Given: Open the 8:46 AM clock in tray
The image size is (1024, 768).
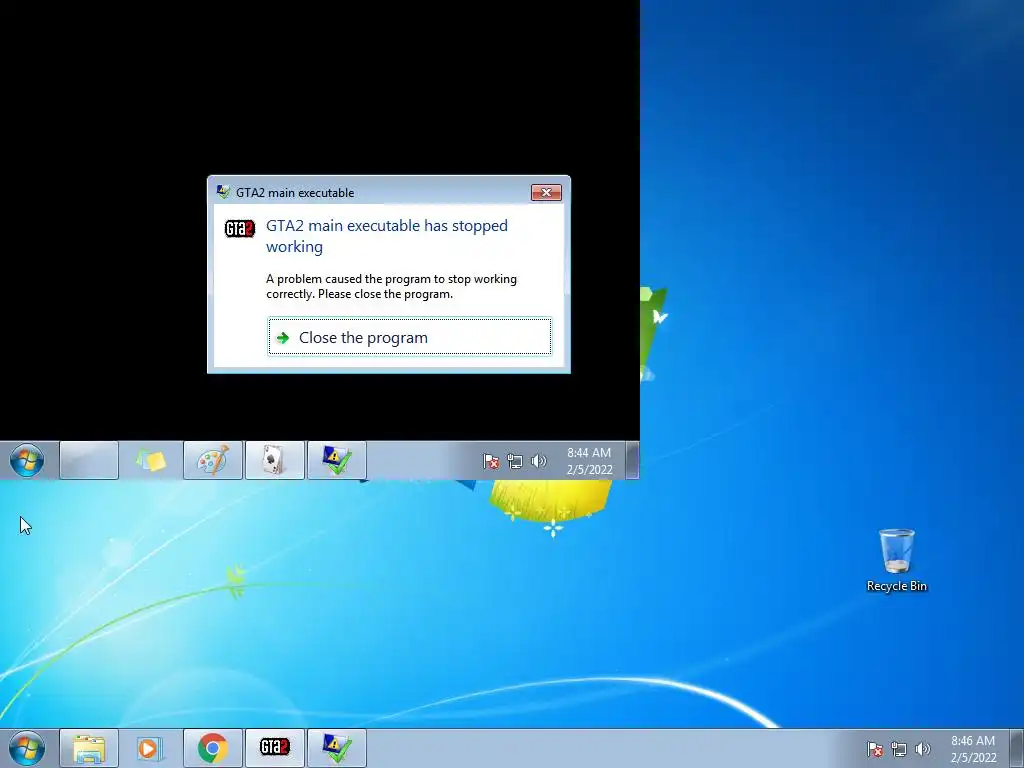Looking at the screenshot, I should coord(973,749).
